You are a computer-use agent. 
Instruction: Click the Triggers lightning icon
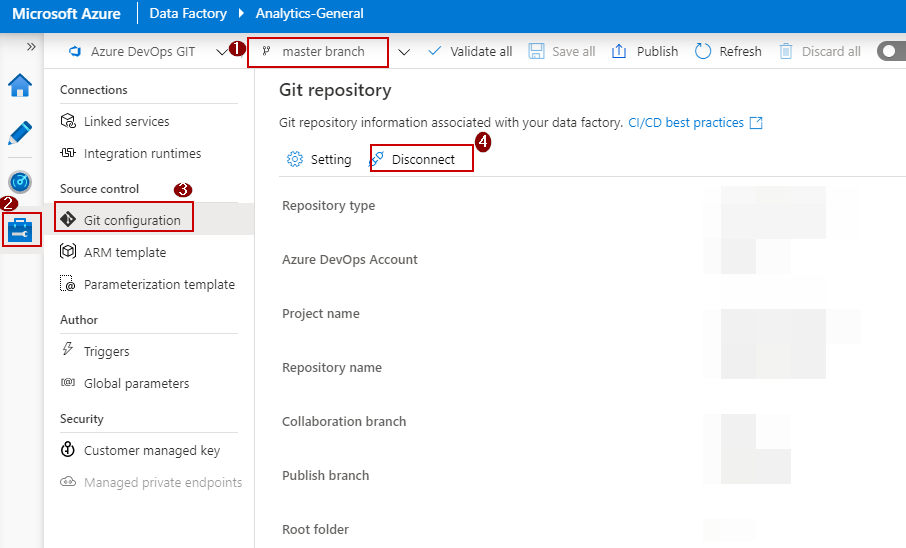pos(68,349)
